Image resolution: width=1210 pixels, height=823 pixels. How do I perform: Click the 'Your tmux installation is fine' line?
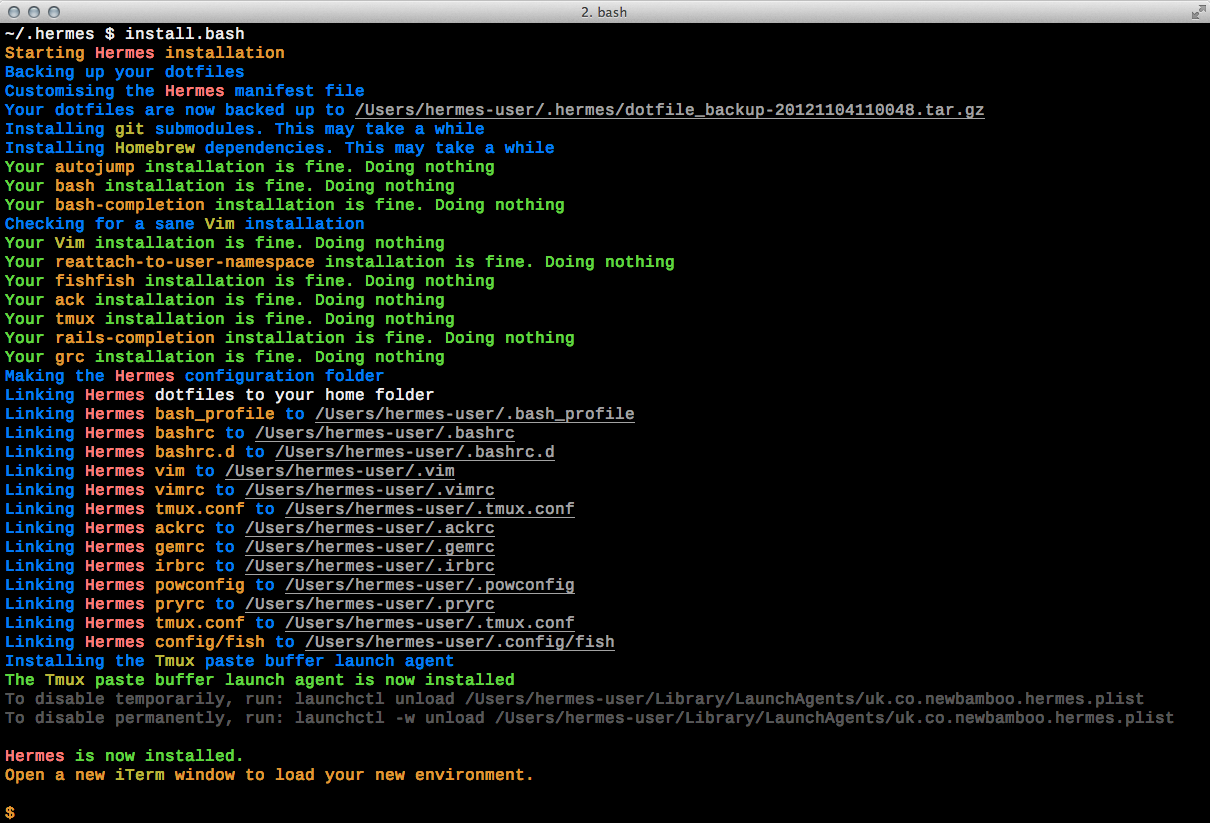pyautogui.click(x=230, y=319)
